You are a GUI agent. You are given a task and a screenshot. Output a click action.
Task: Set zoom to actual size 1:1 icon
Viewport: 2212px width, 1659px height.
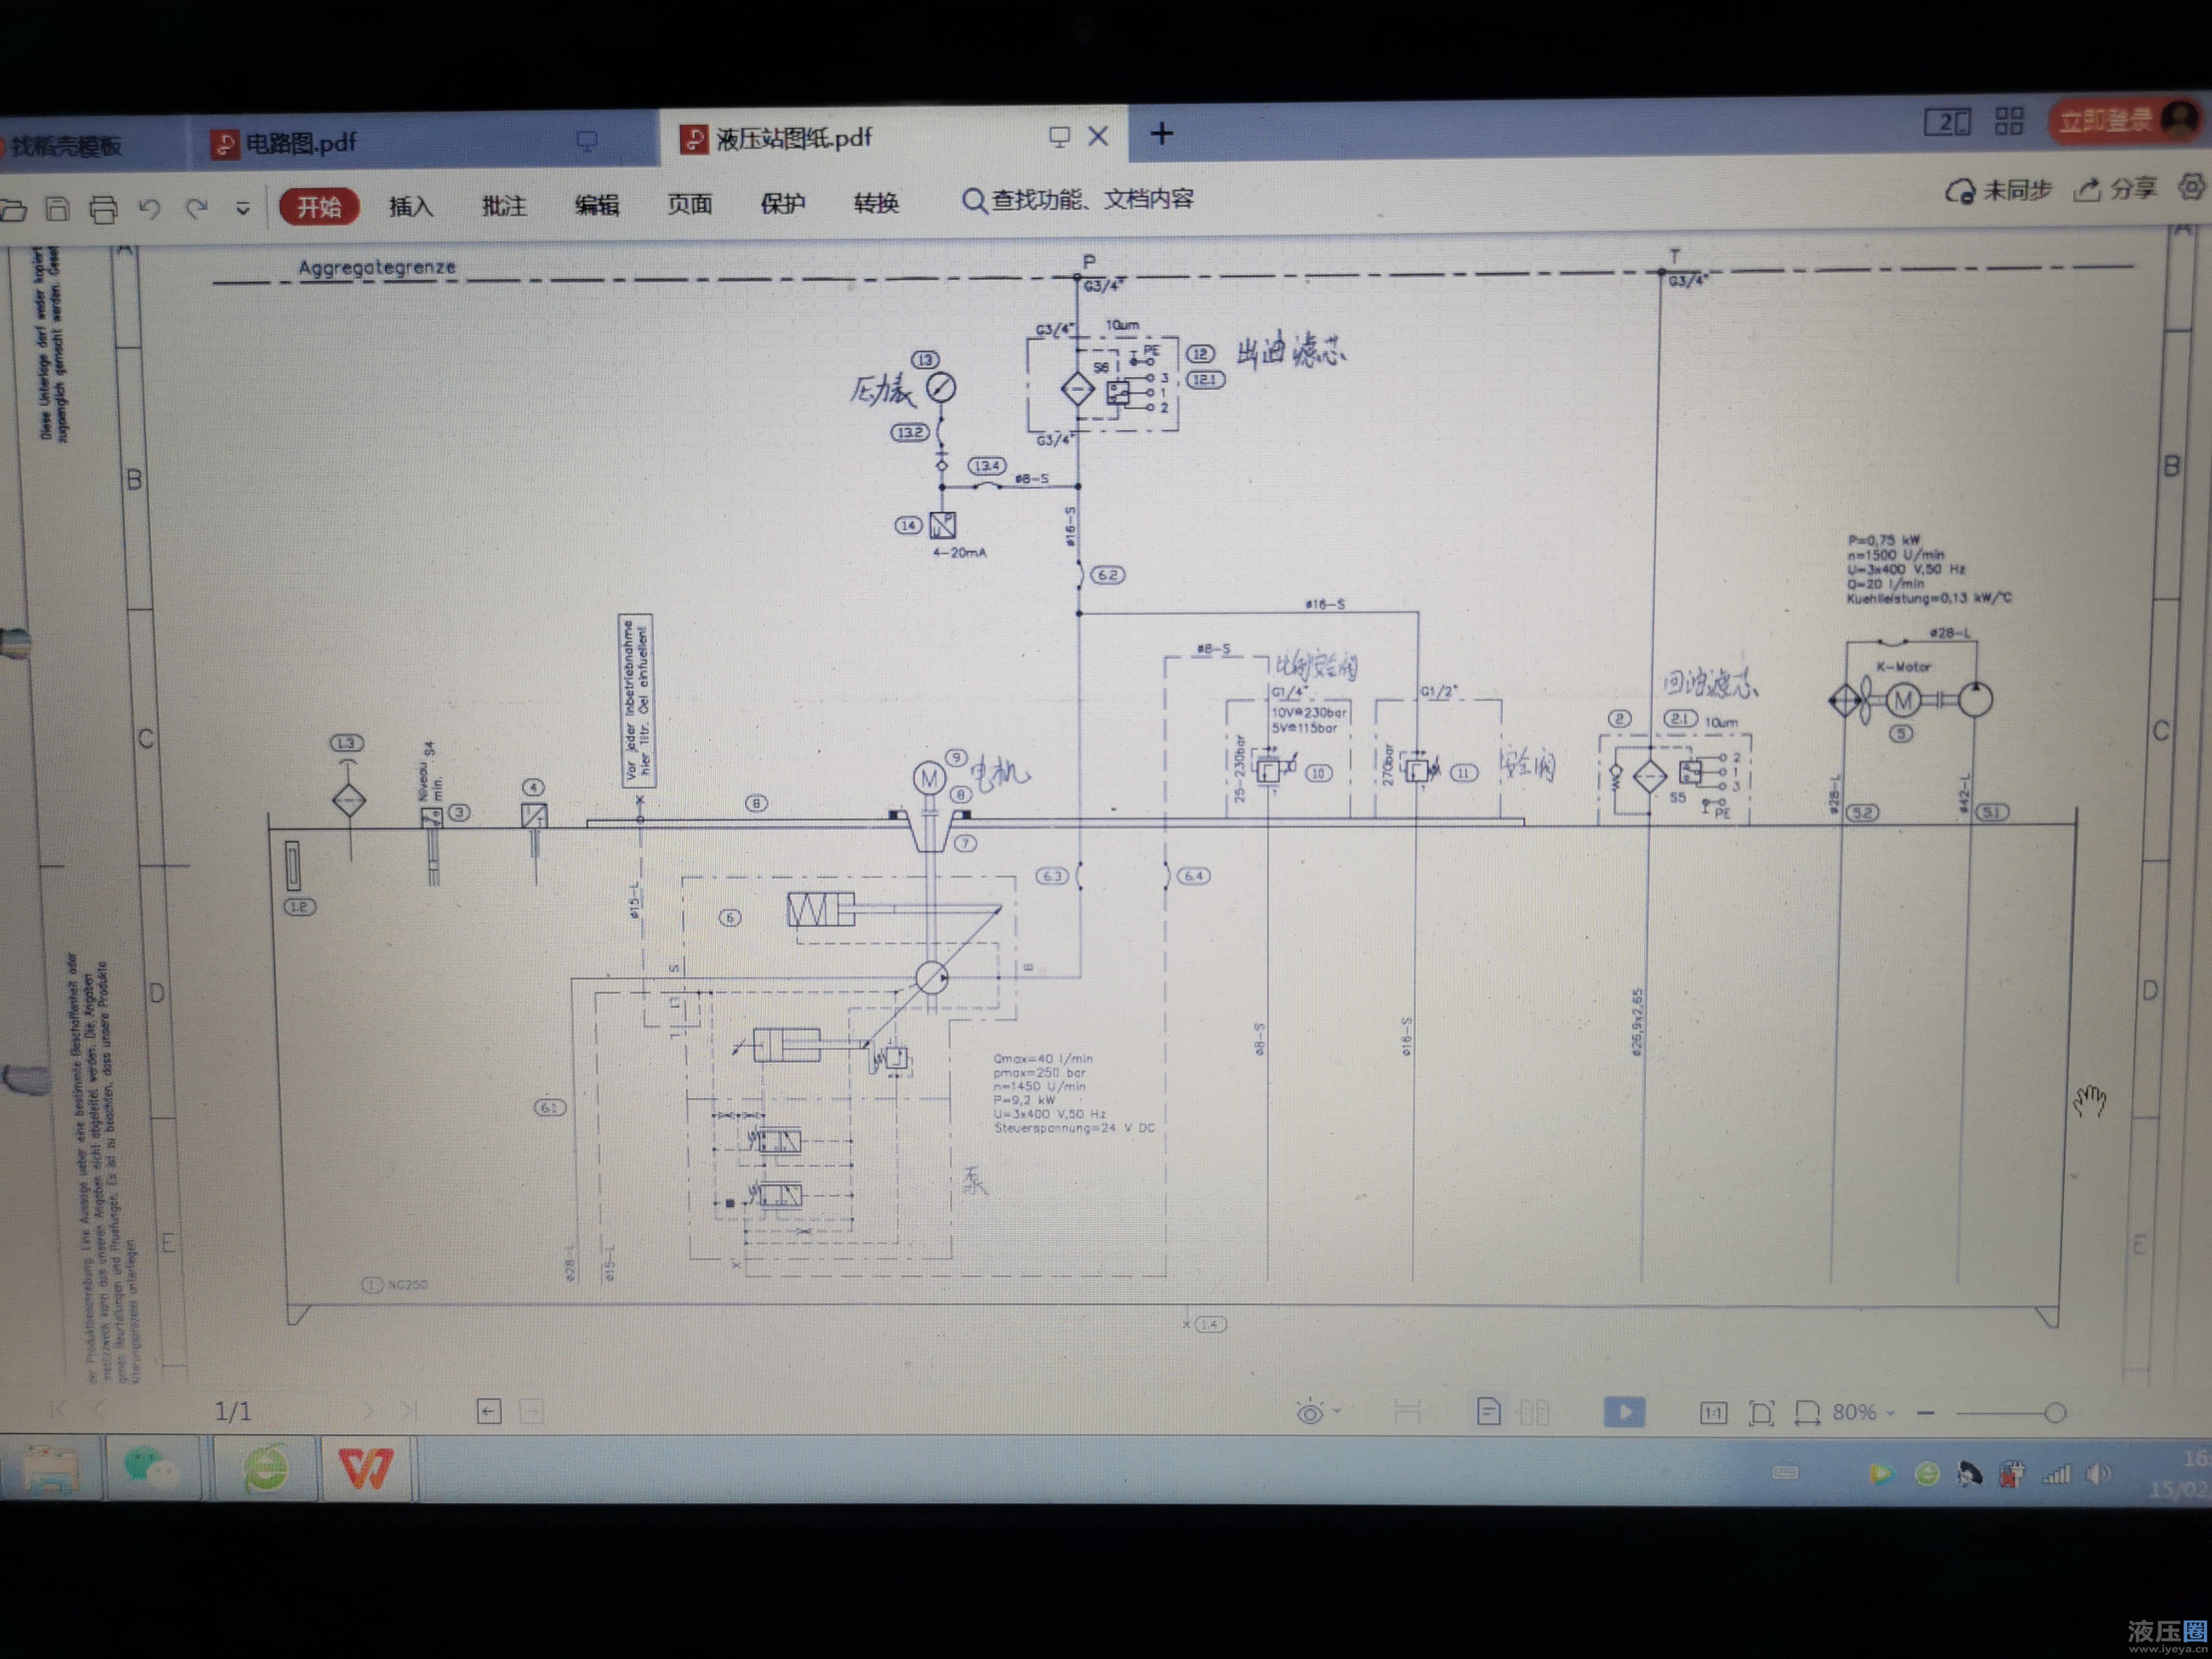[1713, 1413]
